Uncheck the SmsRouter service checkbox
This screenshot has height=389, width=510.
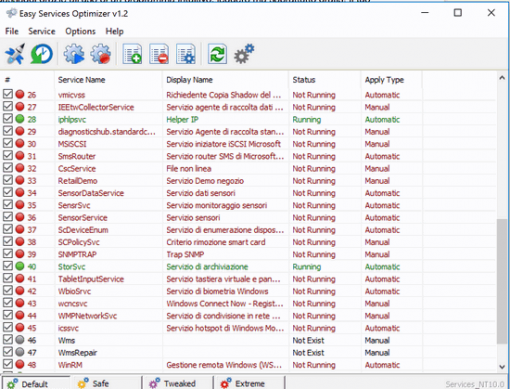coord(8,155)
